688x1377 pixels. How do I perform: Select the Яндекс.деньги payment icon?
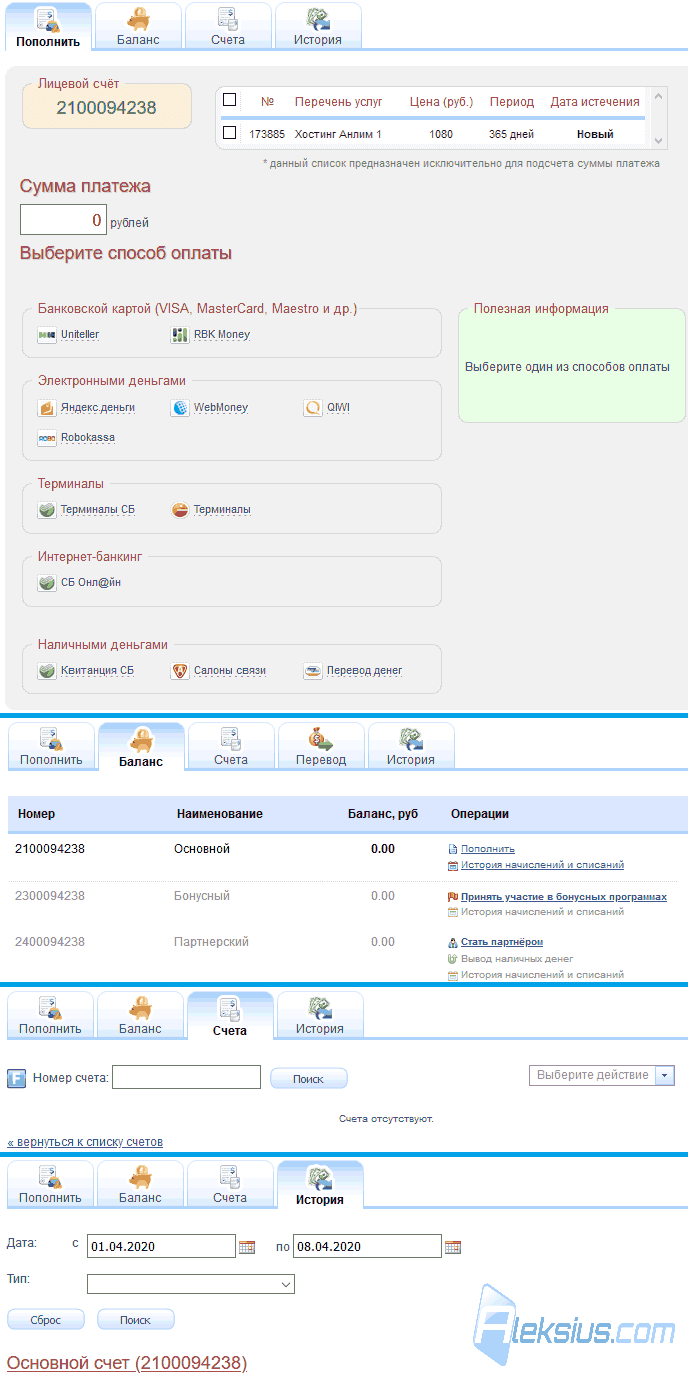(x=47, y=408)
